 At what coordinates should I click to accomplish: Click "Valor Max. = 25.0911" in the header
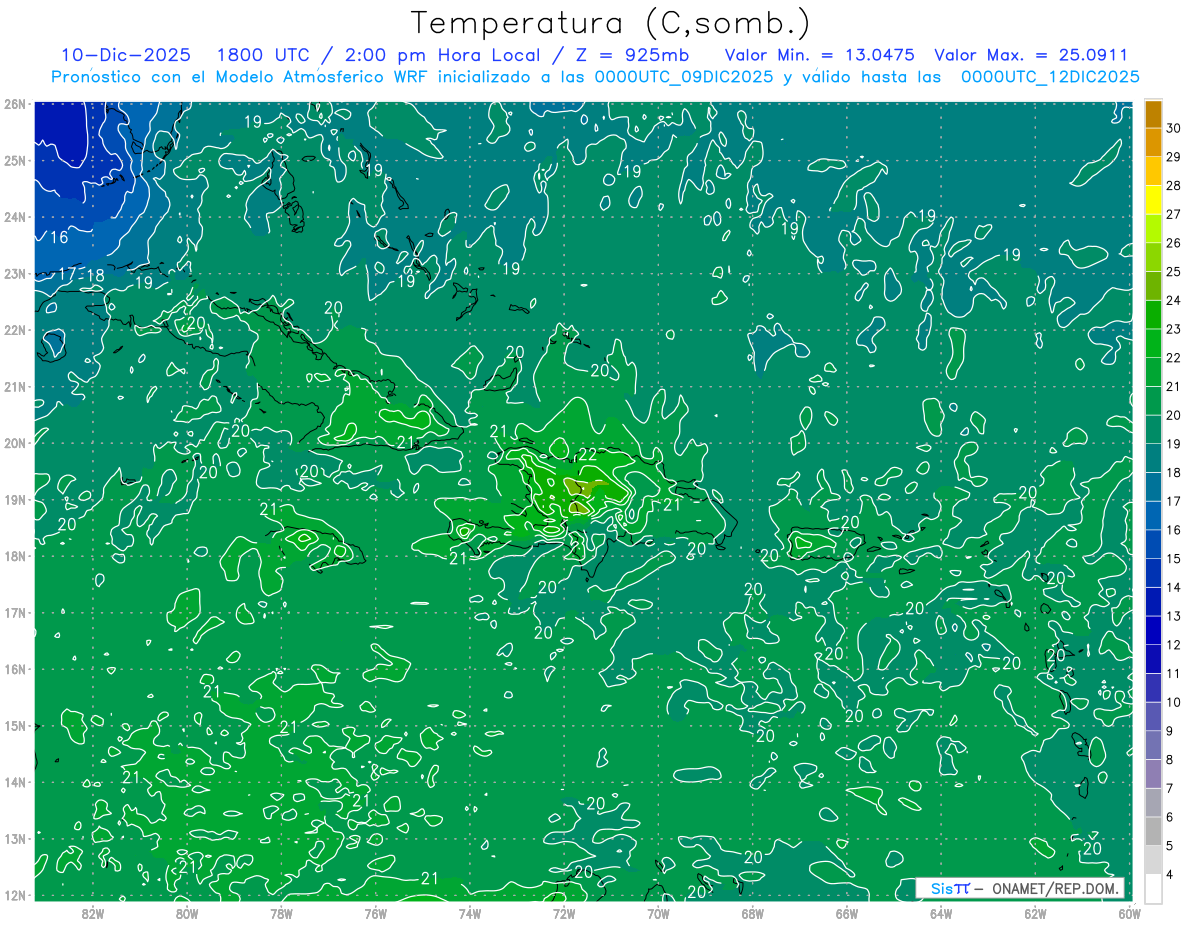1030,56
